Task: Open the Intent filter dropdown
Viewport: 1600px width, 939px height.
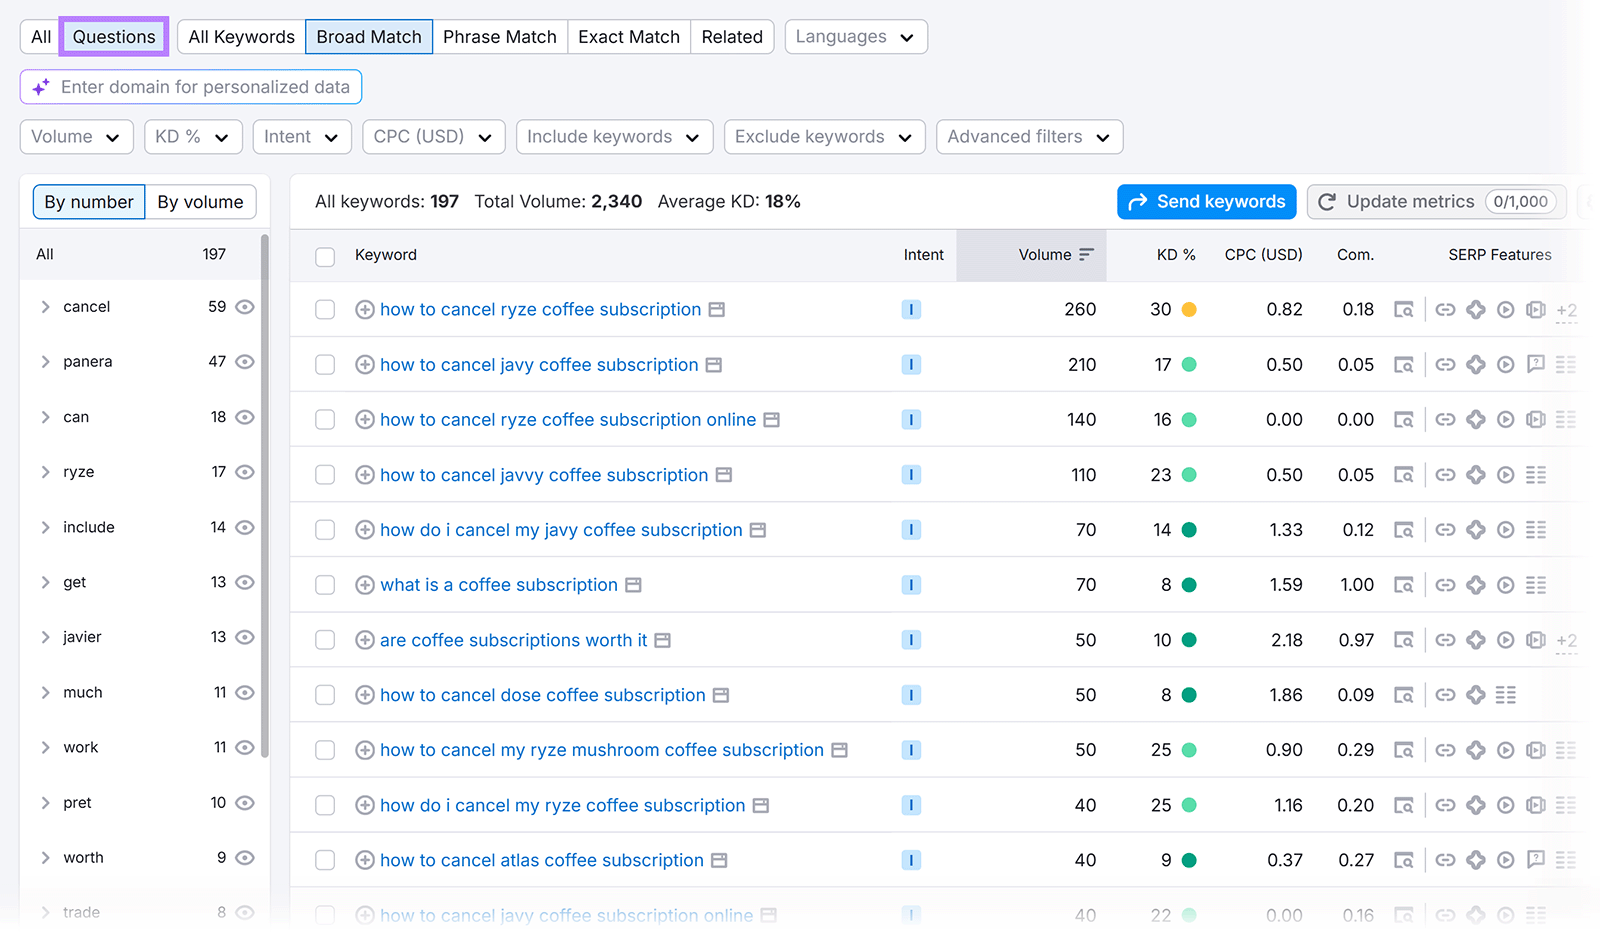Action: coord(302,137)
